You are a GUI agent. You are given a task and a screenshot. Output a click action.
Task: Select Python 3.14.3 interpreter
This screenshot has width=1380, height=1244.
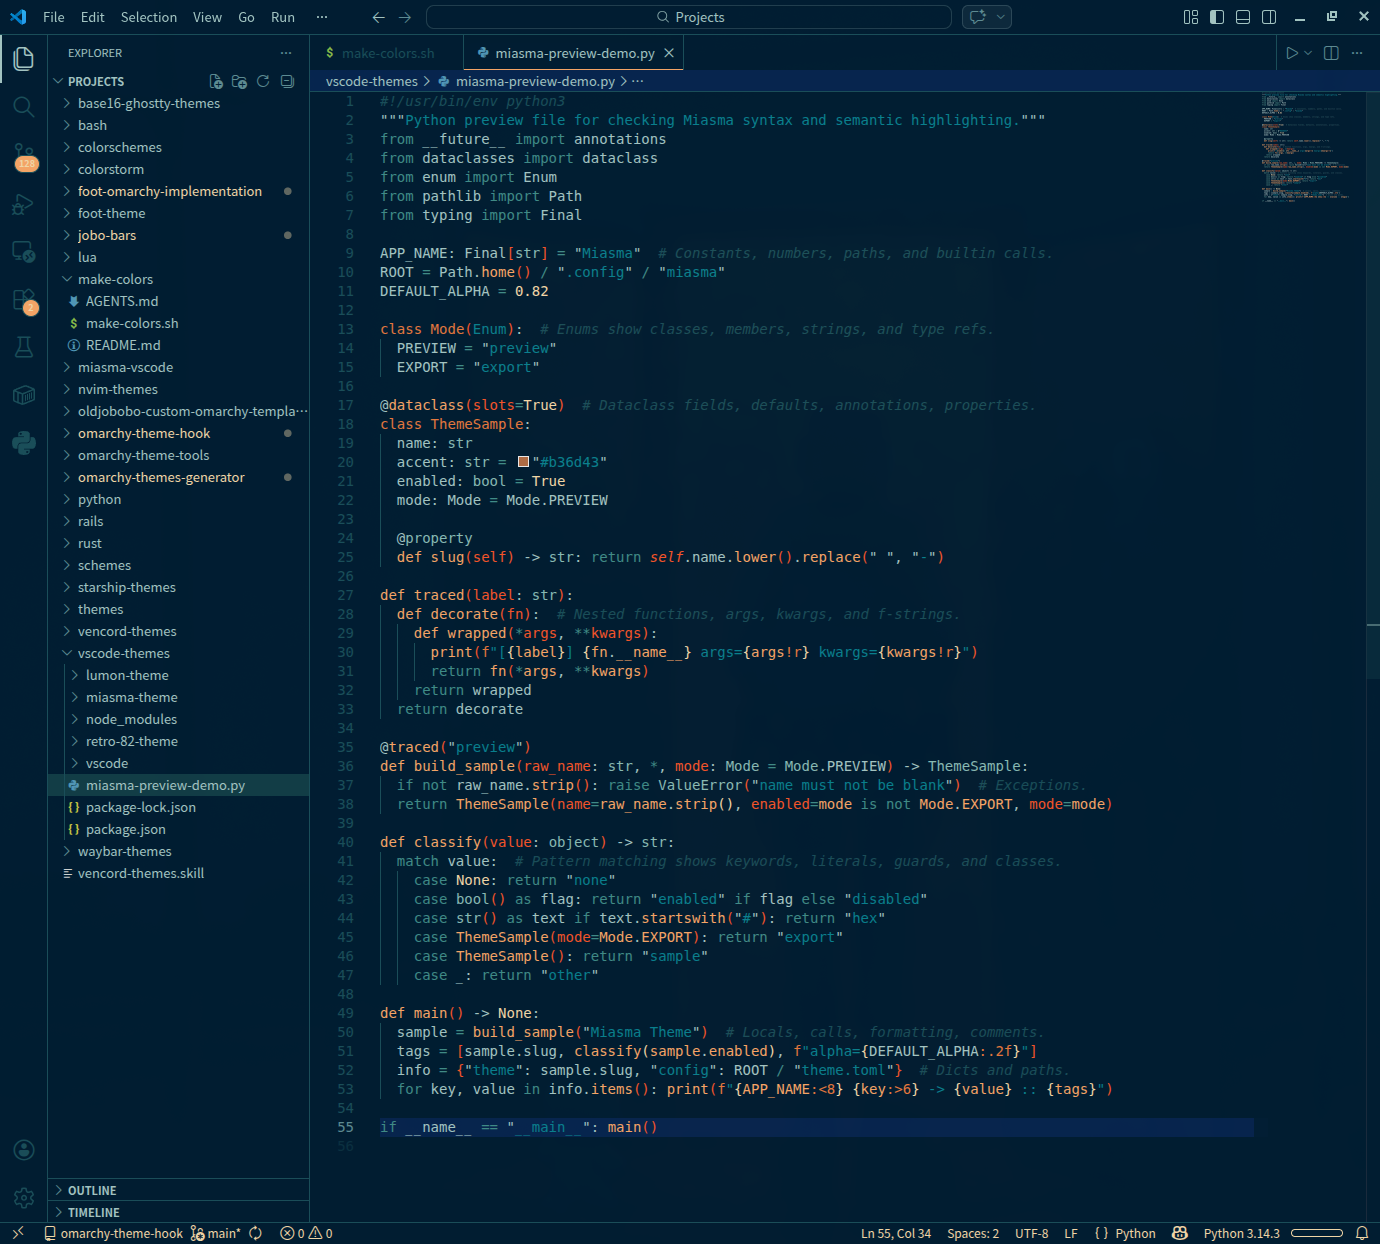point(1242,1233)
